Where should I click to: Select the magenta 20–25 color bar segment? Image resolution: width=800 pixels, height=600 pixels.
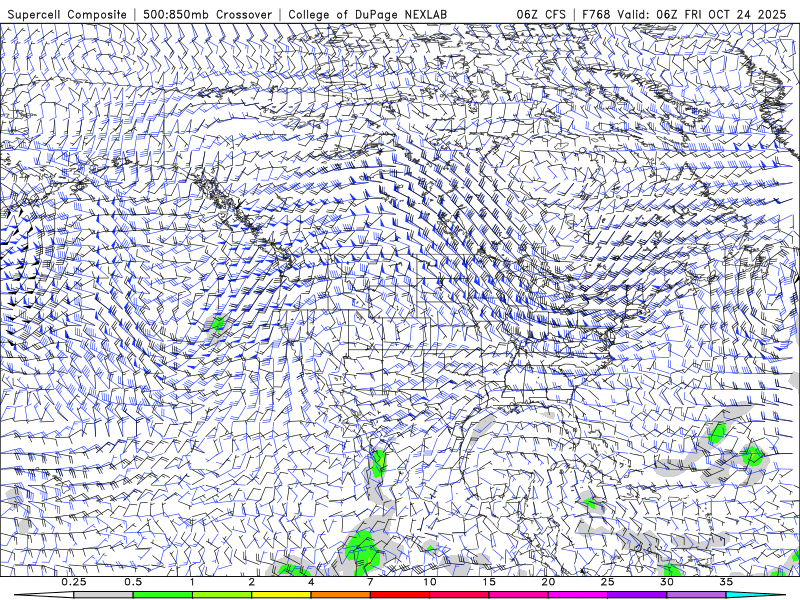coord(578,595)
